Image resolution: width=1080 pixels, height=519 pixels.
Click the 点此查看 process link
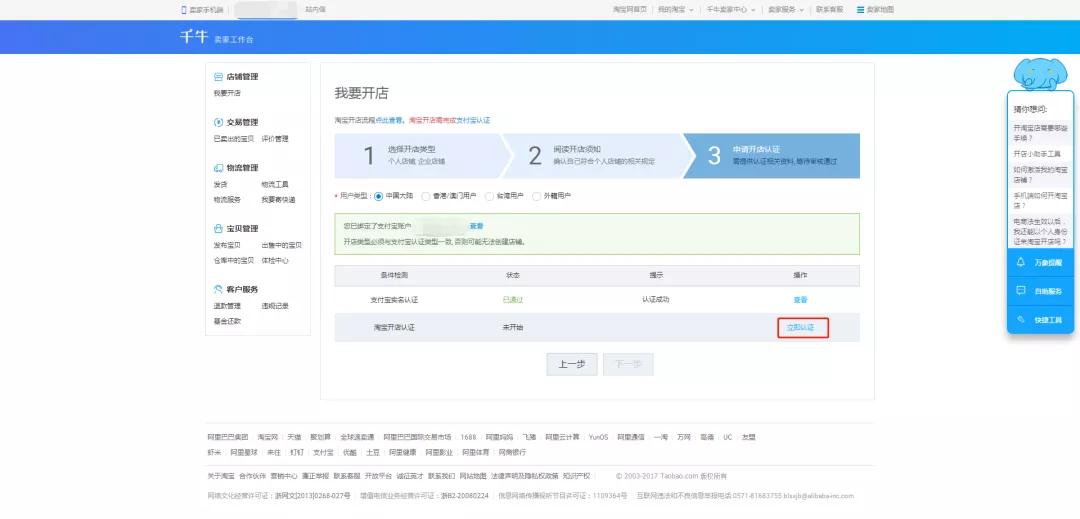click(389, 120)
